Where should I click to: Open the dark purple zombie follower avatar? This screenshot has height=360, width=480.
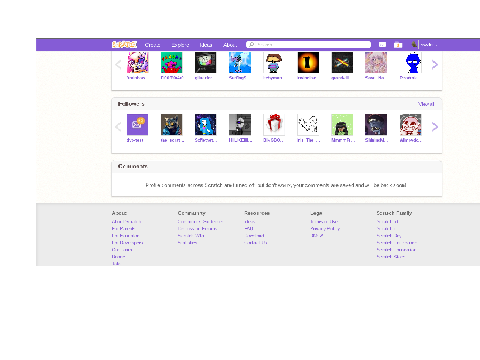376,125
